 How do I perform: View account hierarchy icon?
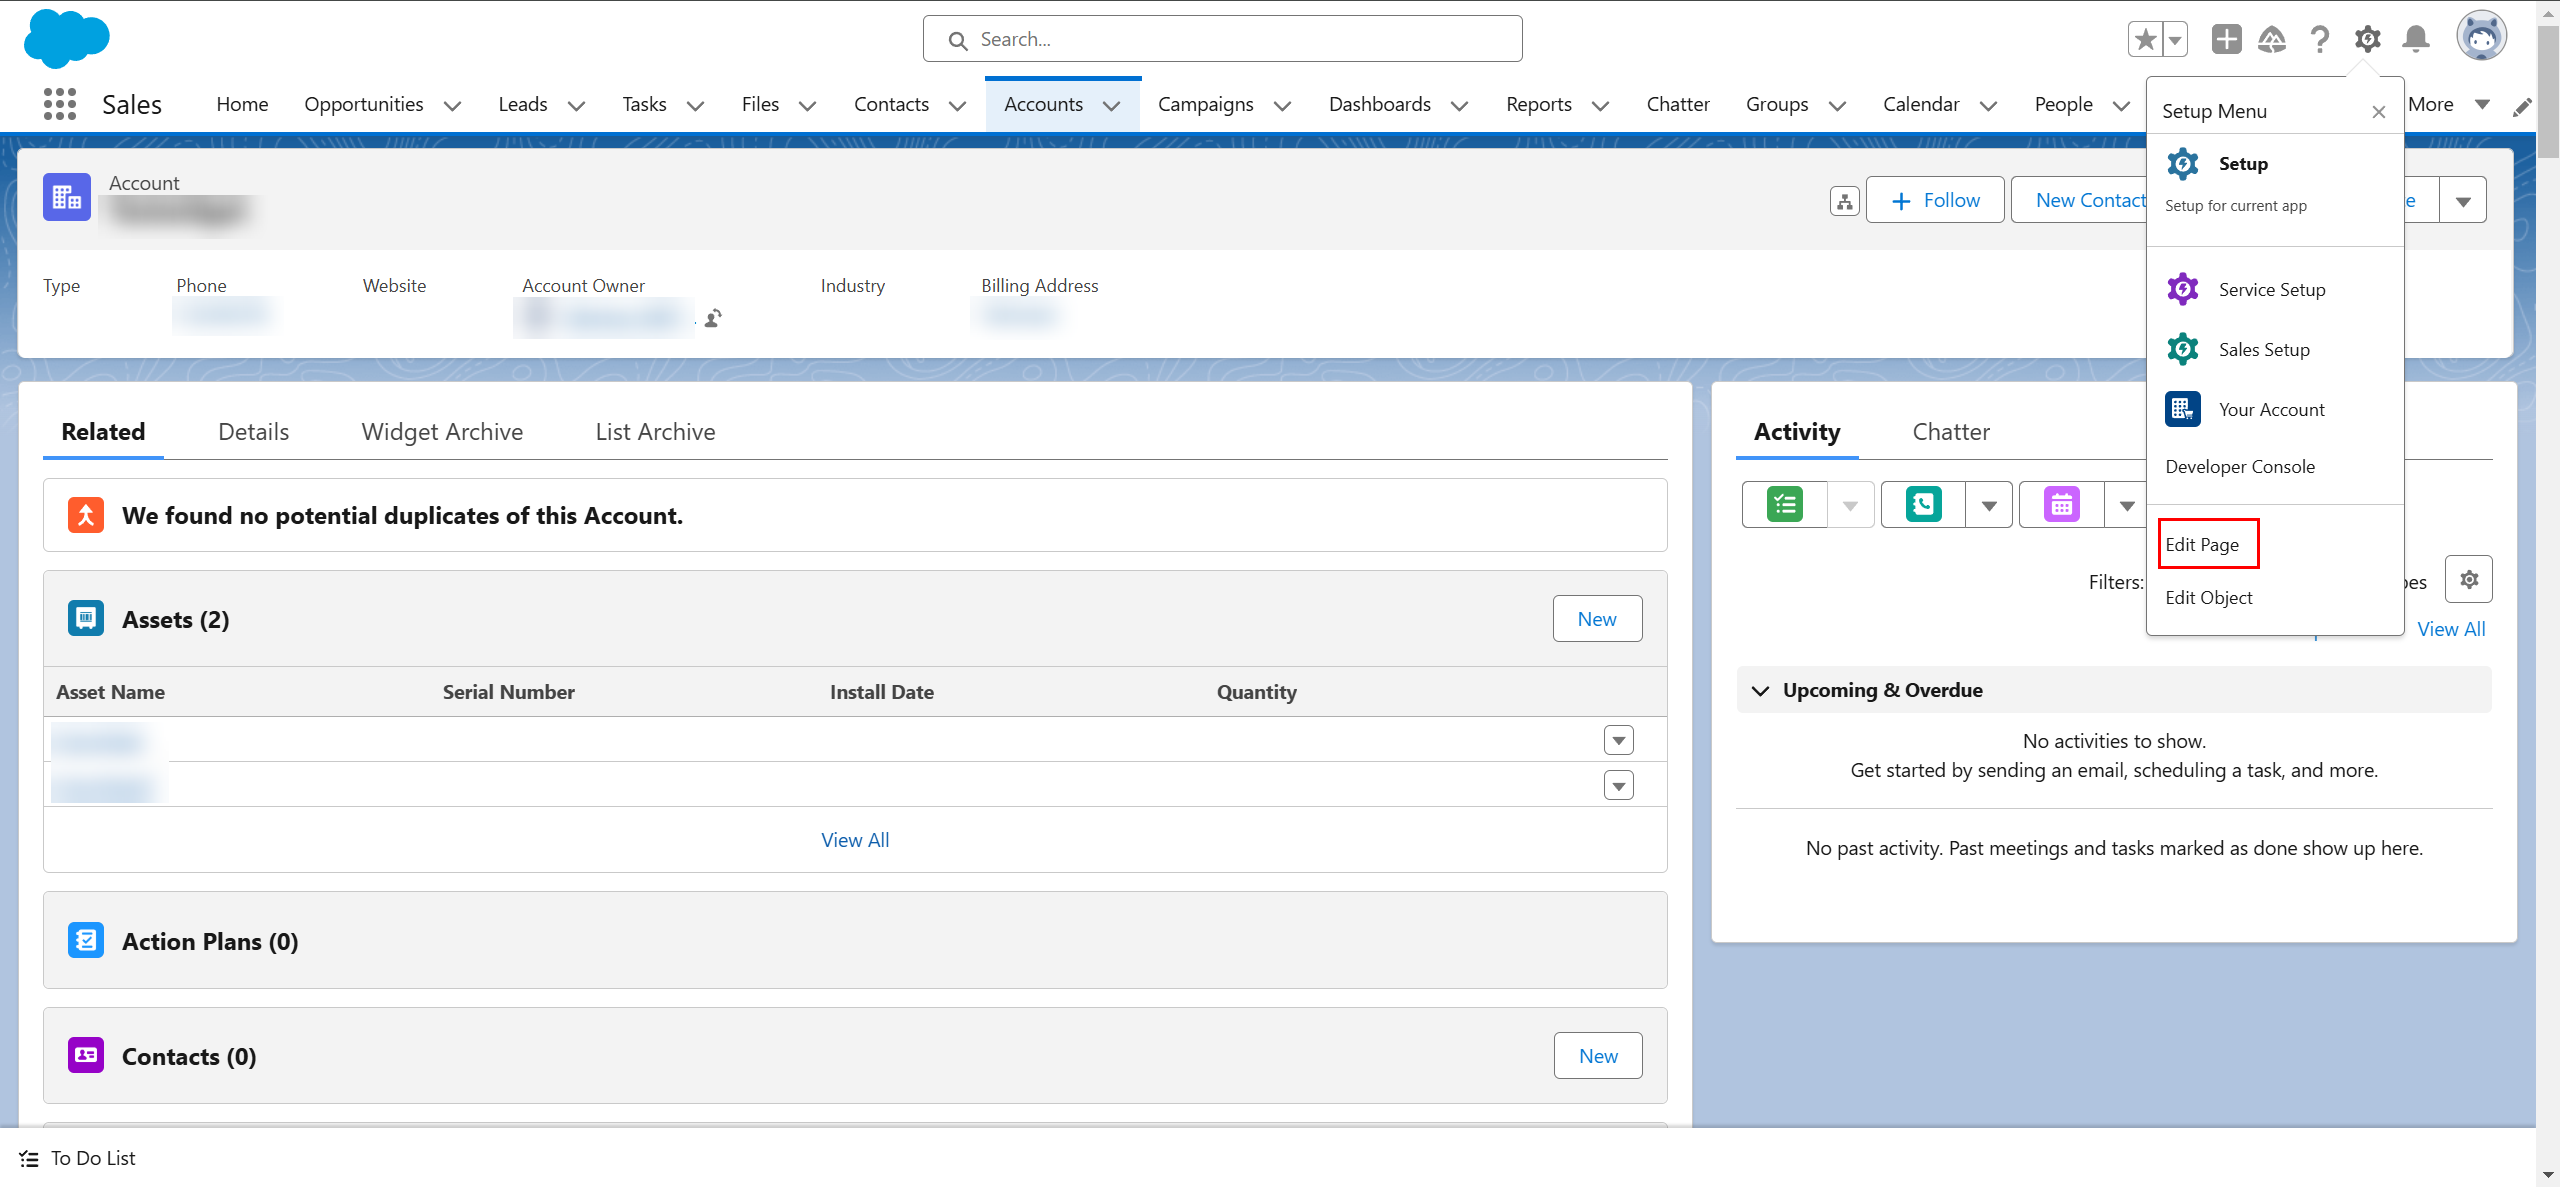click(x=1845, y=201)
